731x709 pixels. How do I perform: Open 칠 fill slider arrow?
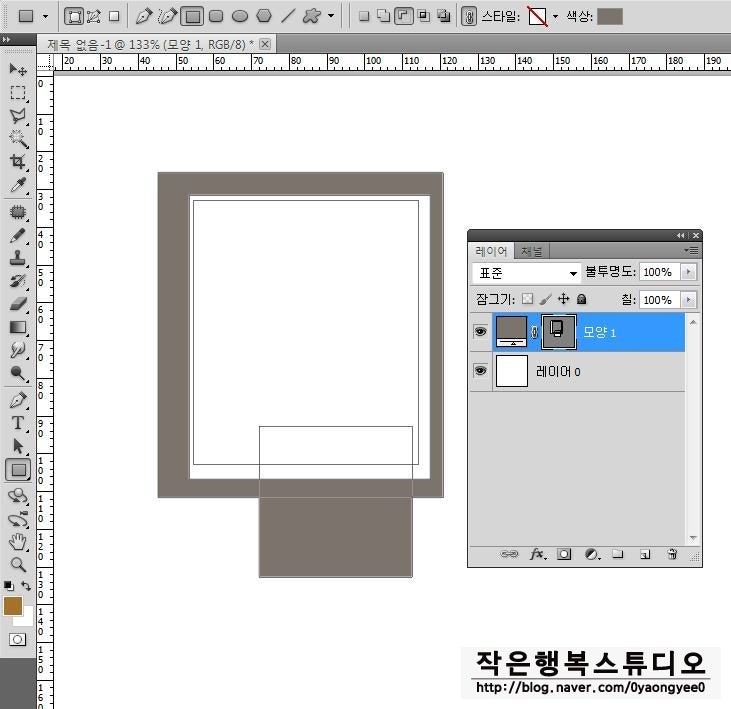point(689,300)
